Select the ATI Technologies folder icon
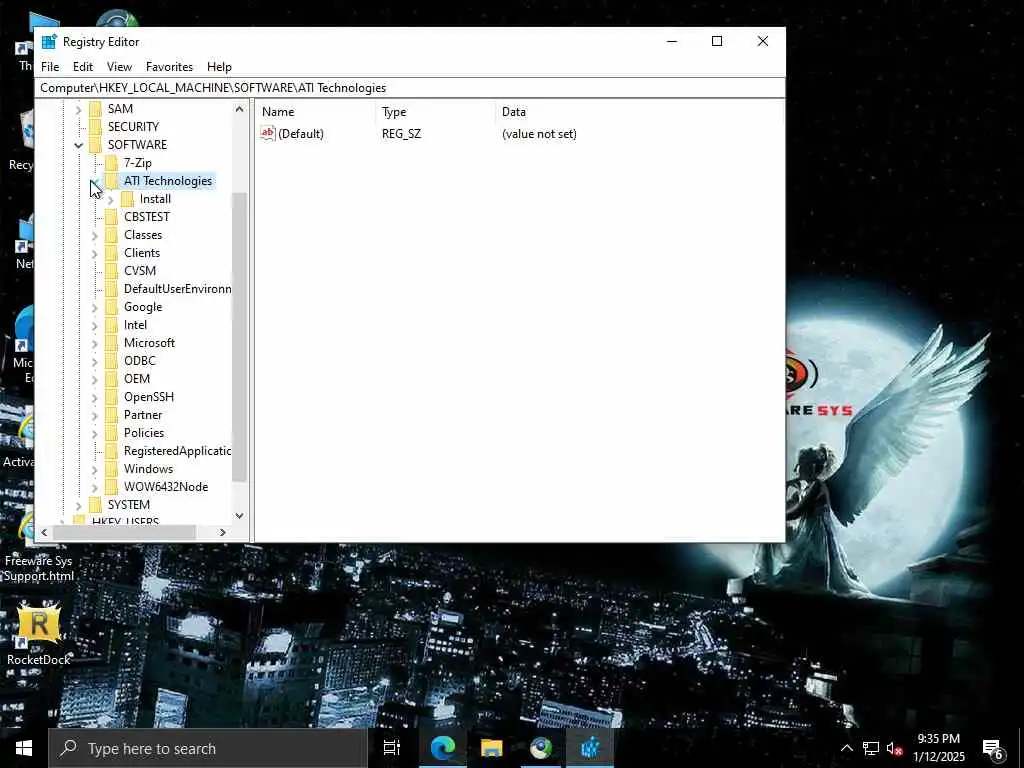The image size is (1024, 768). pyautogui.click(x=112, y=181)
